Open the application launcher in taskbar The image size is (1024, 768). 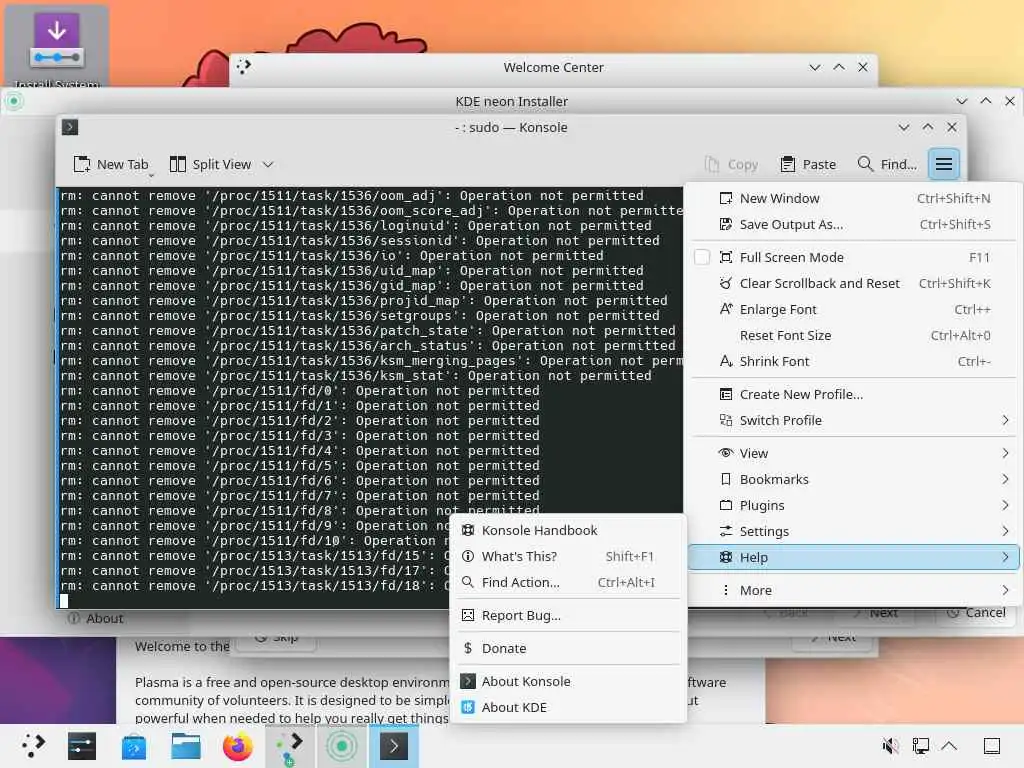click(x=32, y=746)
